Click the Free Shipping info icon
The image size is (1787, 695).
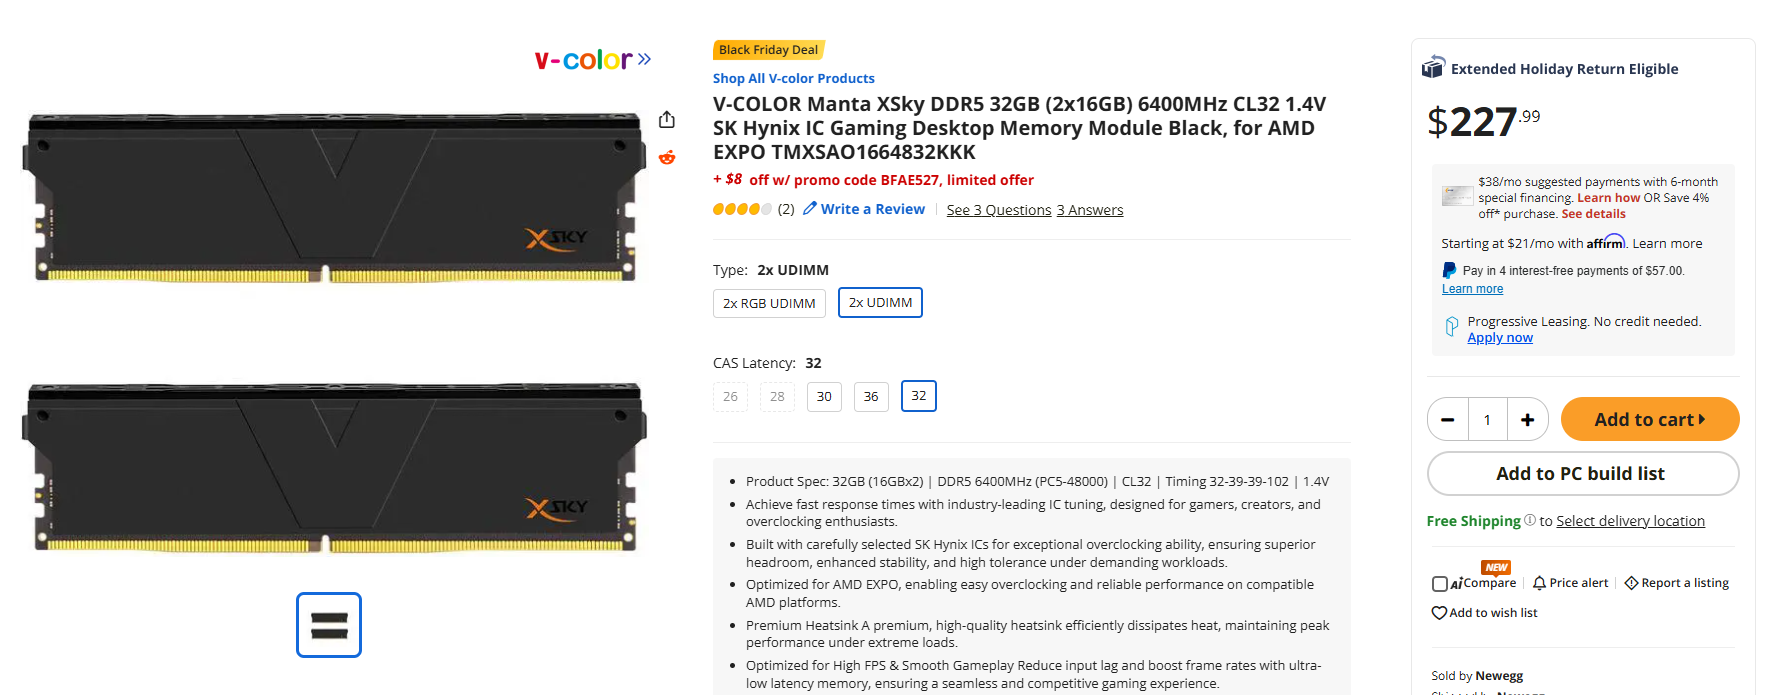pos(1529,520)
